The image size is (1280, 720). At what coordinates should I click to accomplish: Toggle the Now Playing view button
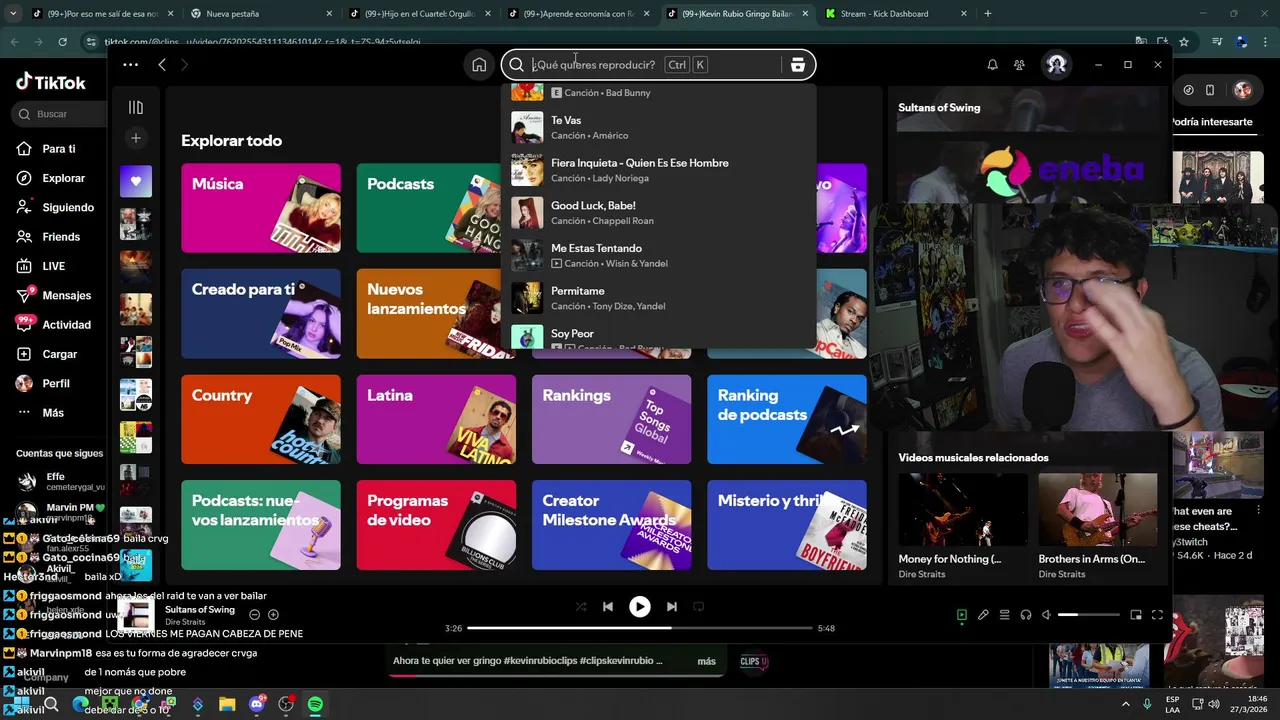[961, 615]
